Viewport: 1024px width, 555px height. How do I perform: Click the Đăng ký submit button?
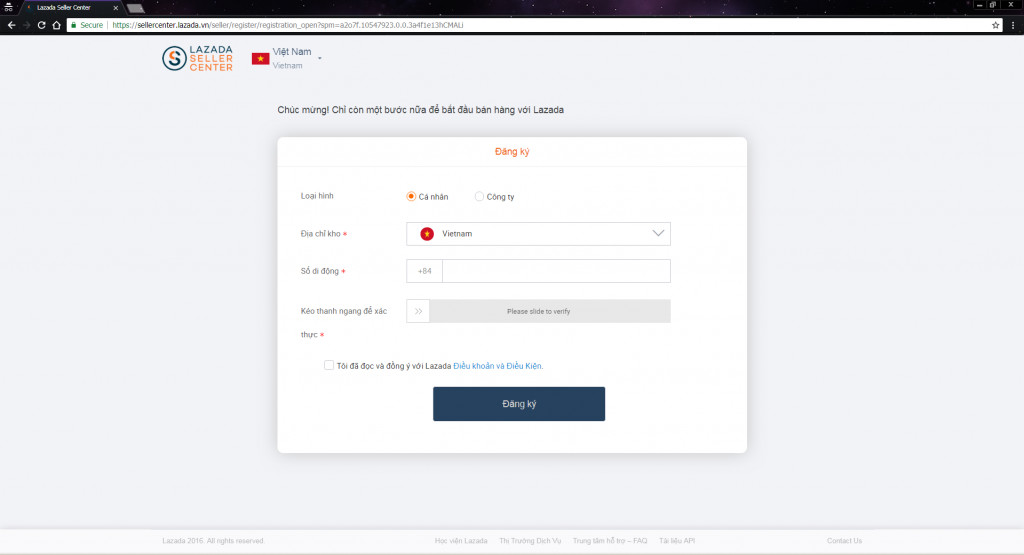tap(519, 404)
